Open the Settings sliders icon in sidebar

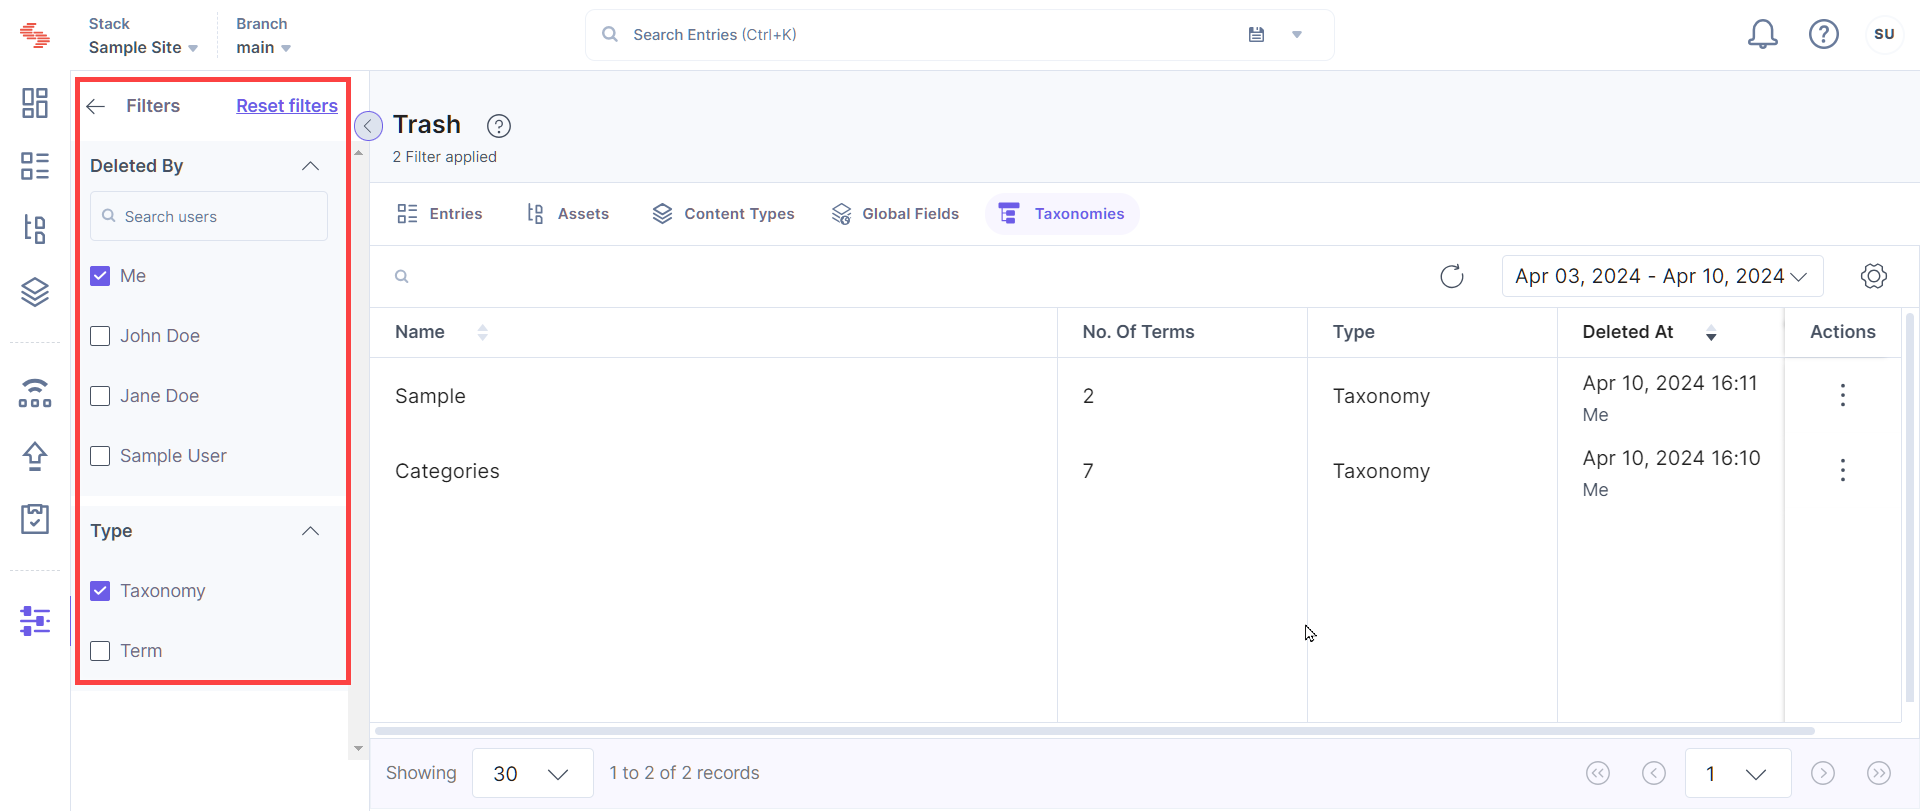(x=35, y=621)
